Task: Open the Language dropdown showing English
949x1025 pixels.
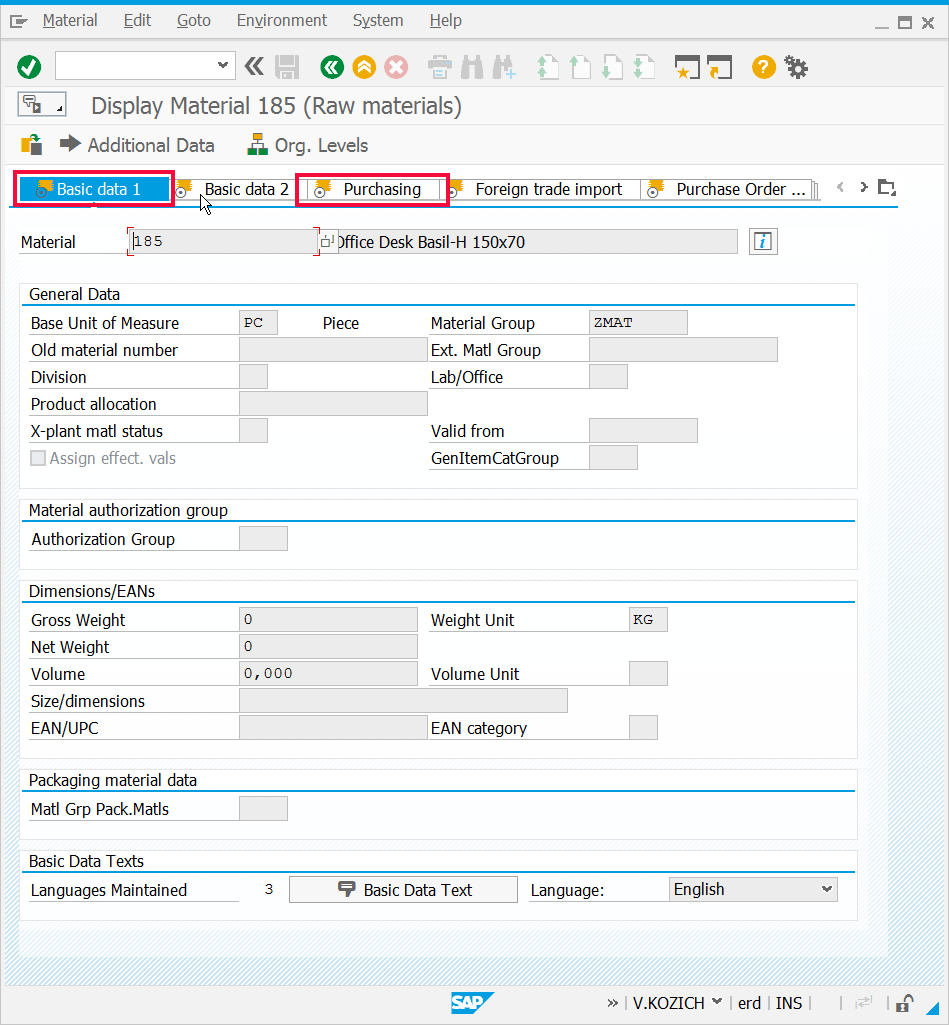Action: [754, 890]
